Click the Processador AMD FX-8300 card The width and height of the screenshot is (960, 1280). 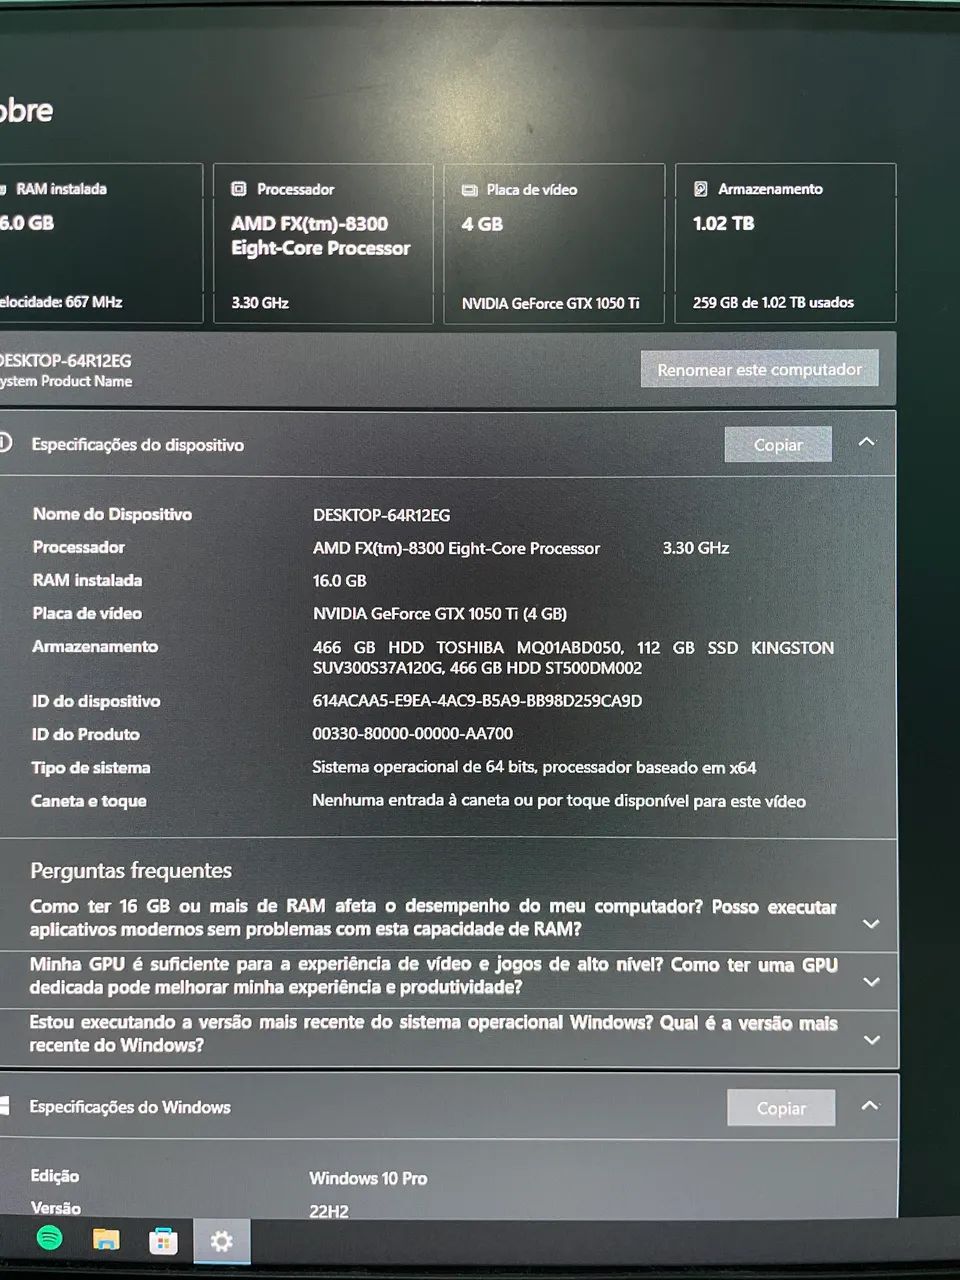pyautogui.click(x=323, y=244)
